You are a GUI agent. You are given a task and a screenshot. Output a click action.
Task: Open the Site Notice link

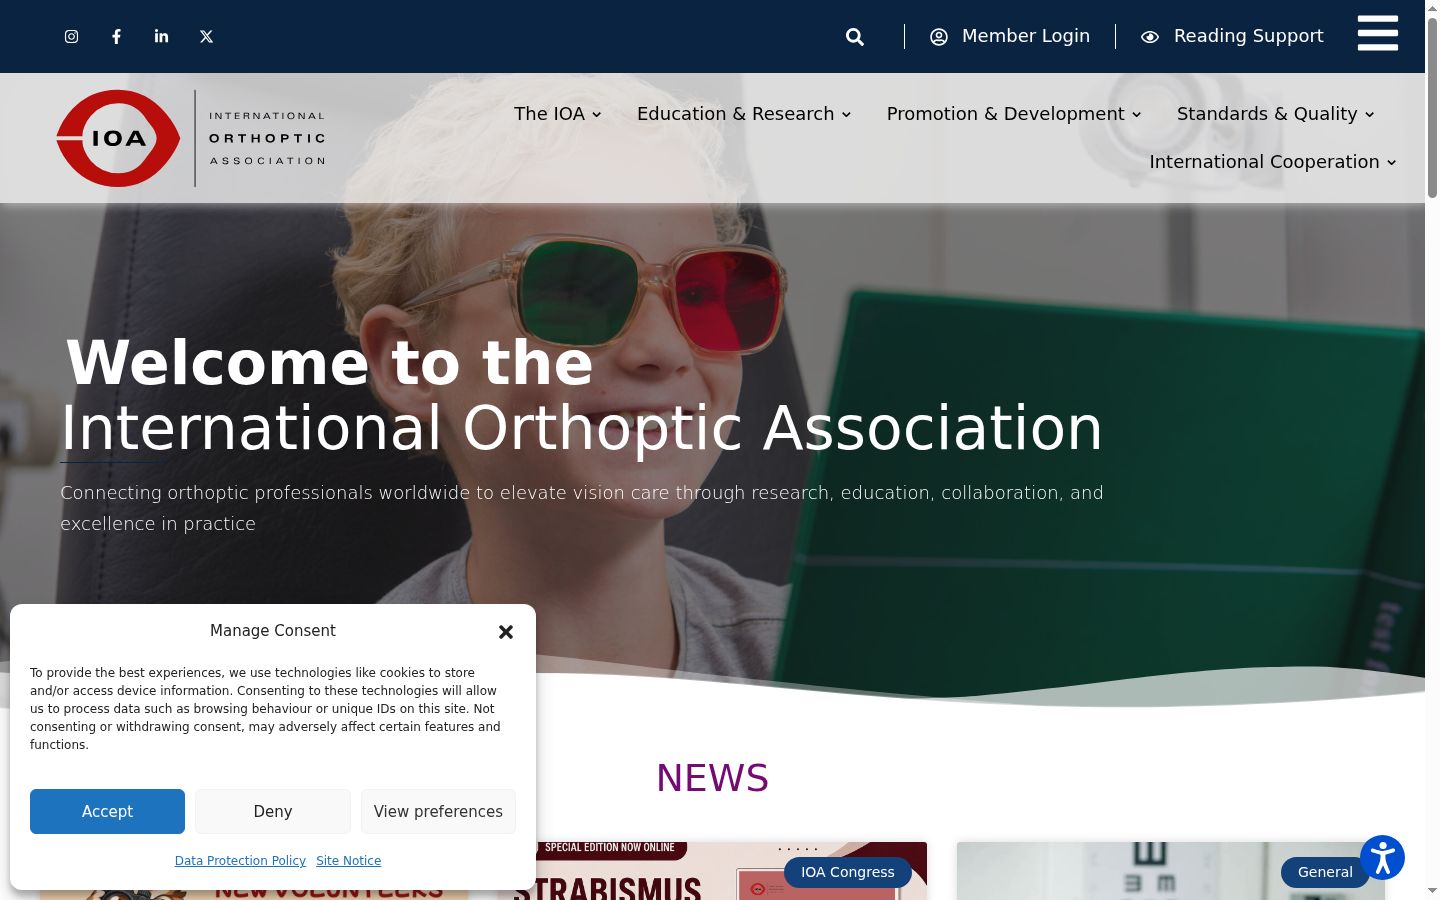(x=348, y=861)
